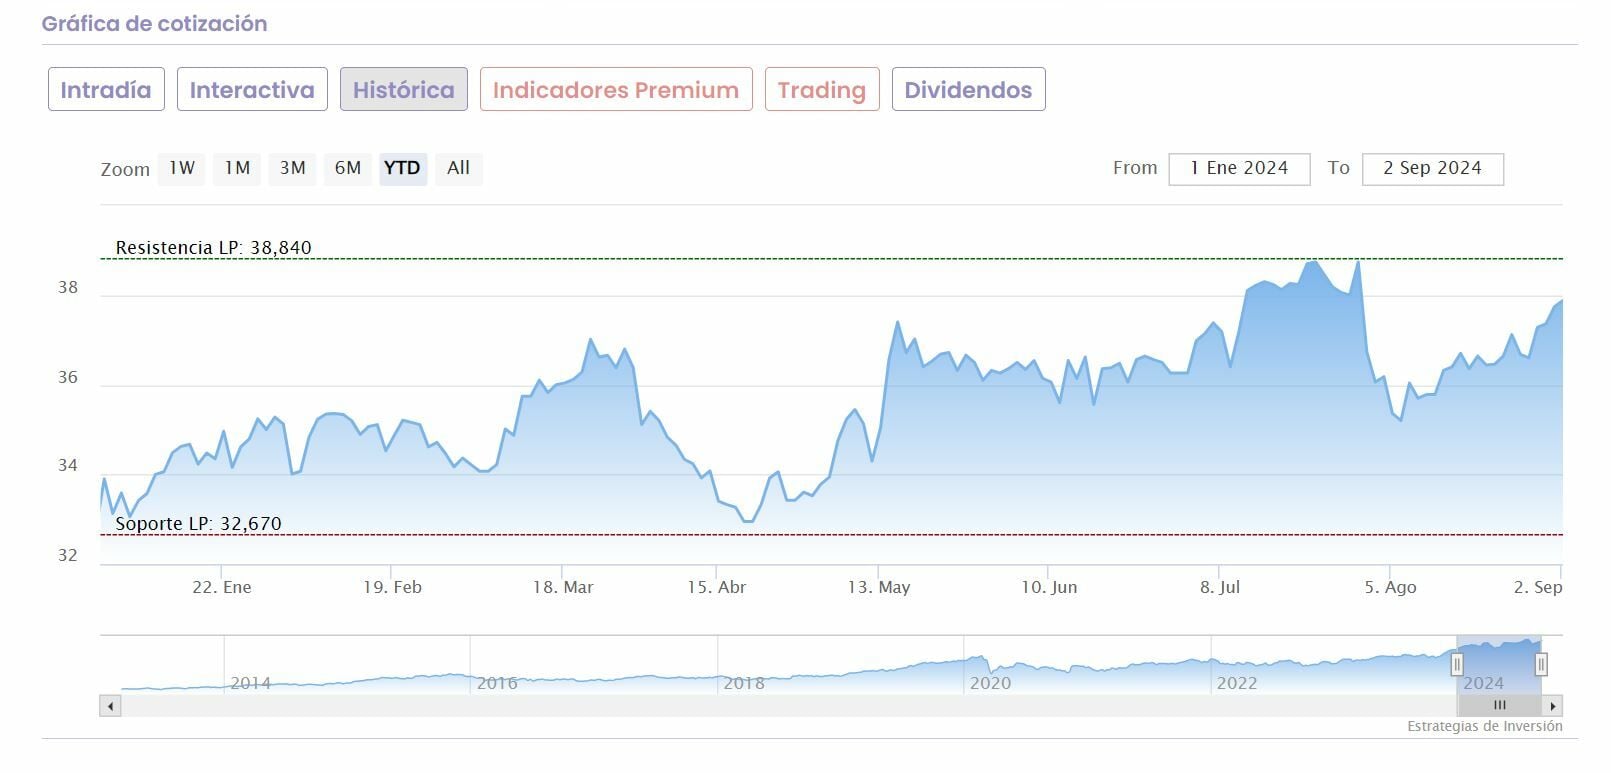Select the Histórica tab
This screenshot has width=1611, height=773.
coord(403,90)
